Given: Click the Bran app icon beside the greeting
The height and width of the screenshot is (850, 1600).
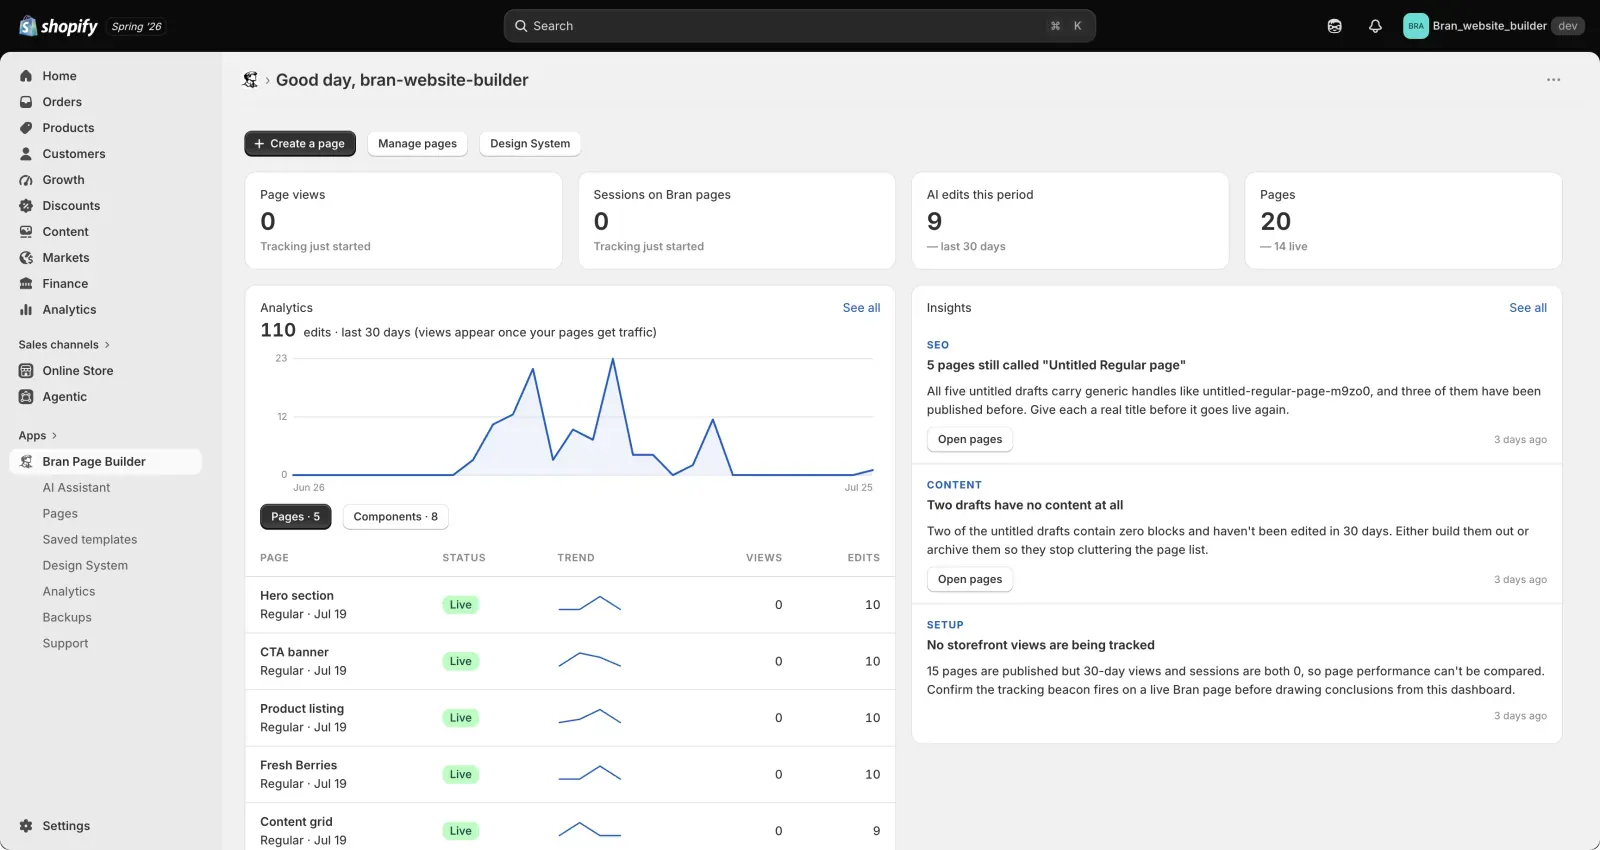Looking at the screenshot, I should point(250,80).
